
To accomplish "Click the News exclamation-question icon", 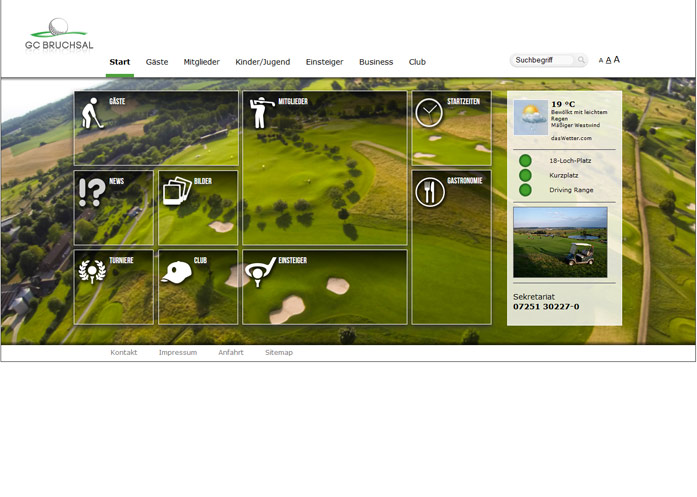I will coord(92,192).
